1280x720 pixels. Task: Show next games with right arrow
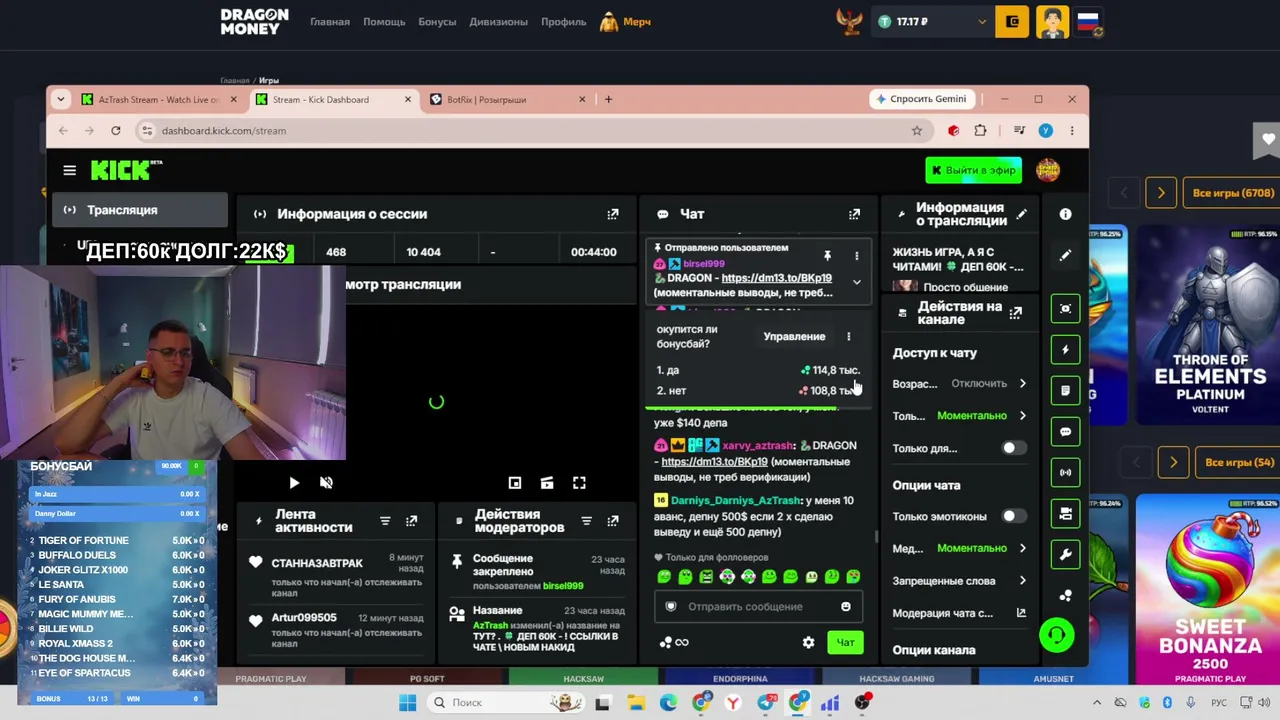(x=1161, y=193)
